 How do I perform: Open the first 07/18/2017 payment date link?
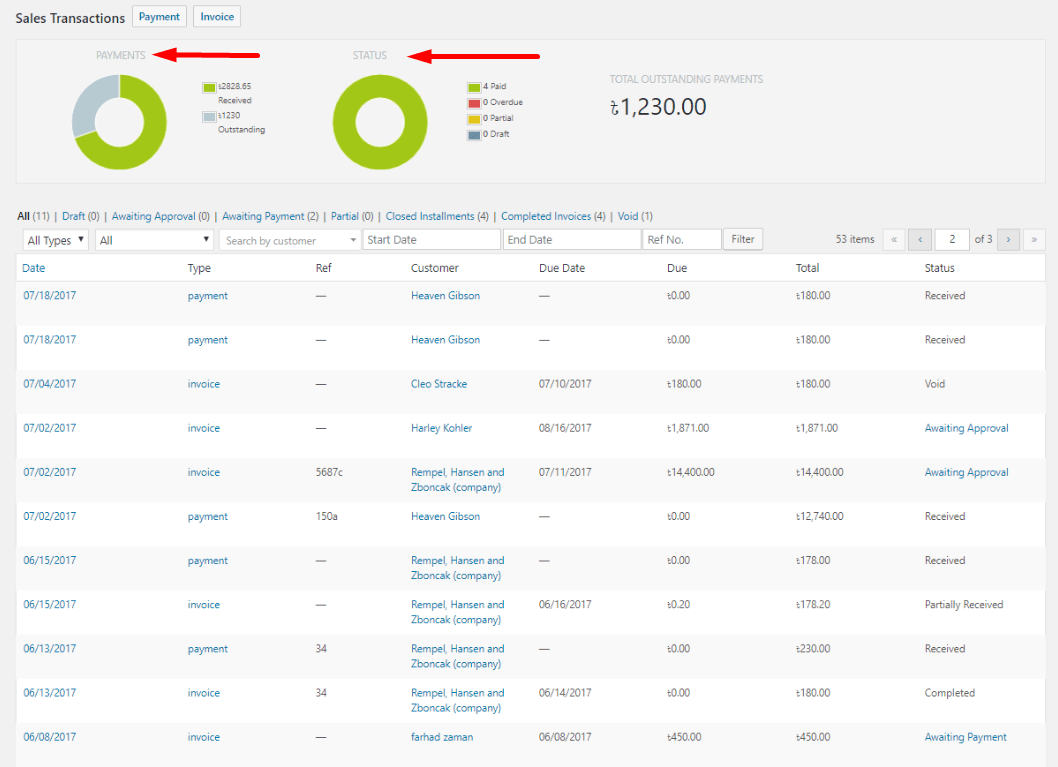pyautogui.click(x=50, y=295)
